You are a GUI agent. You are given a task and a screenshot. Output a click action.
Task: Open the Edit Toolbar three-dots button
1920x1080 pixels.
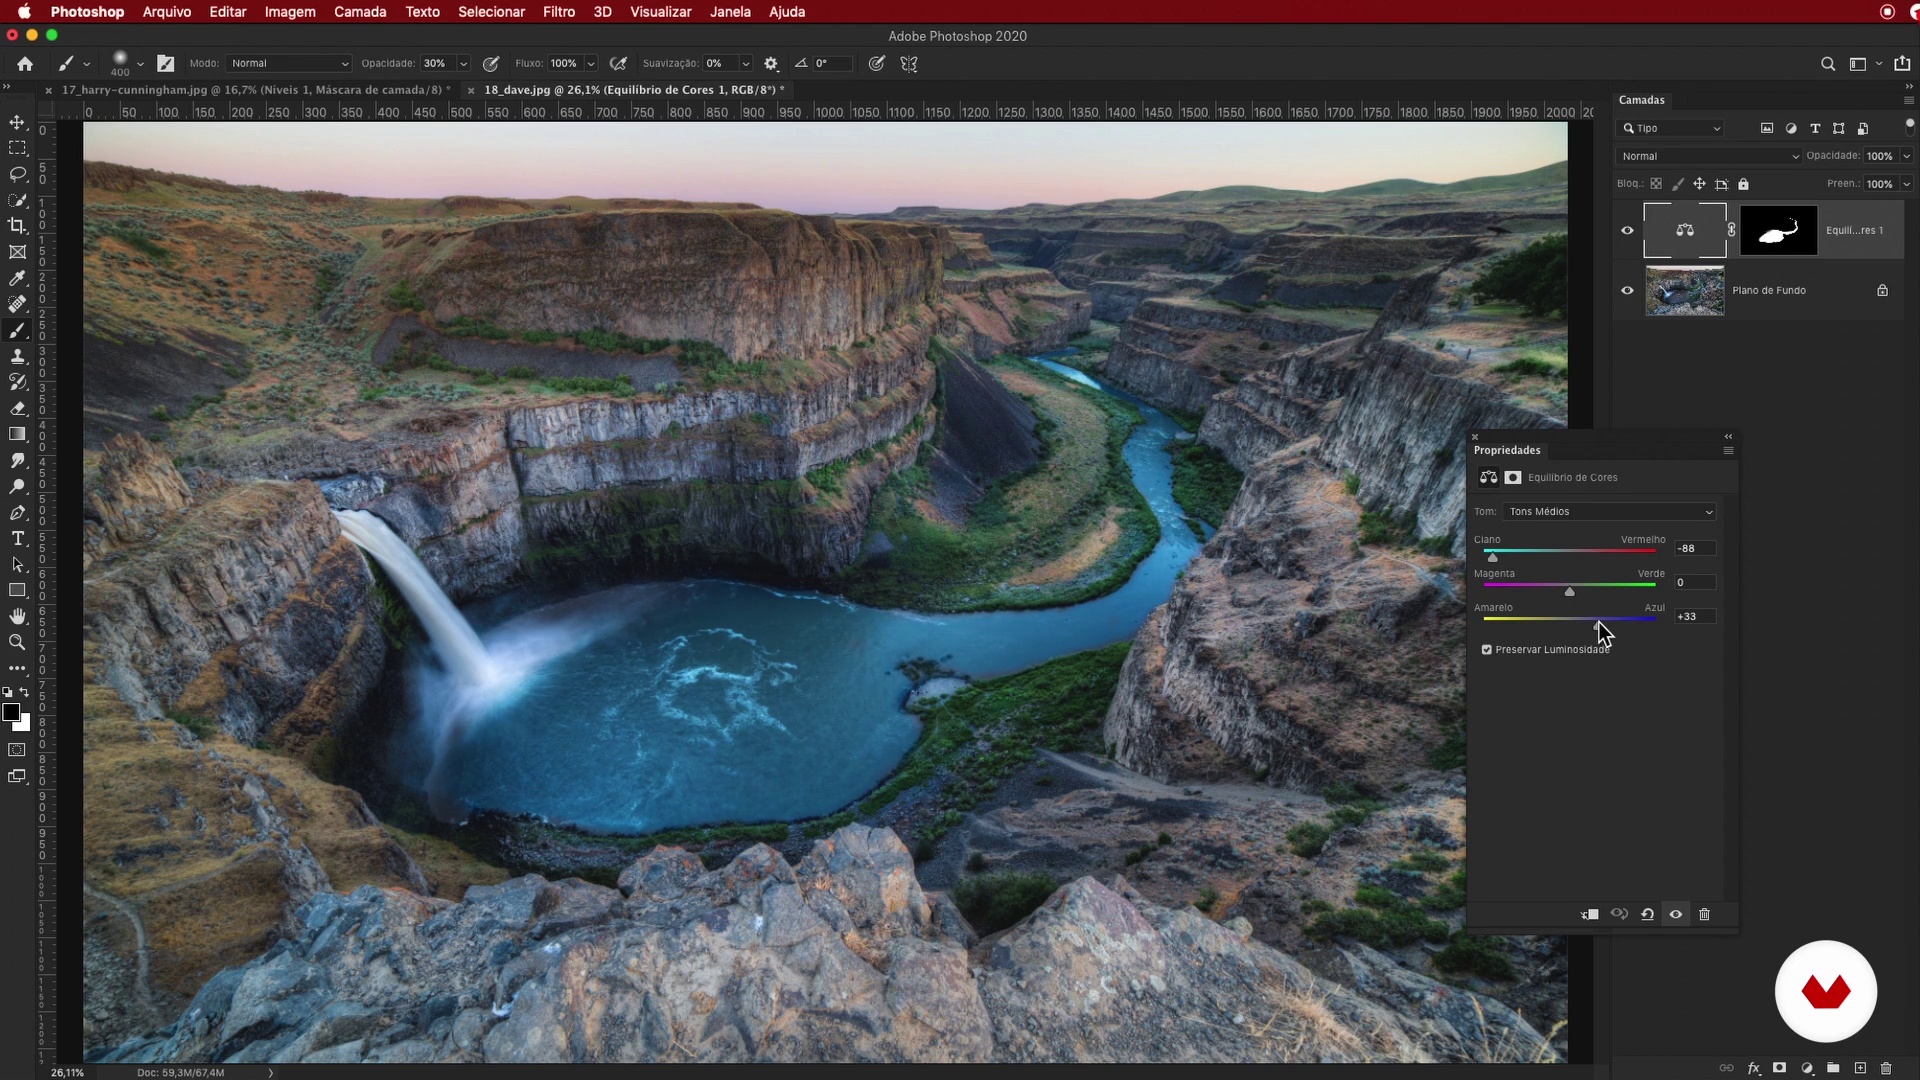coord(17,668)
